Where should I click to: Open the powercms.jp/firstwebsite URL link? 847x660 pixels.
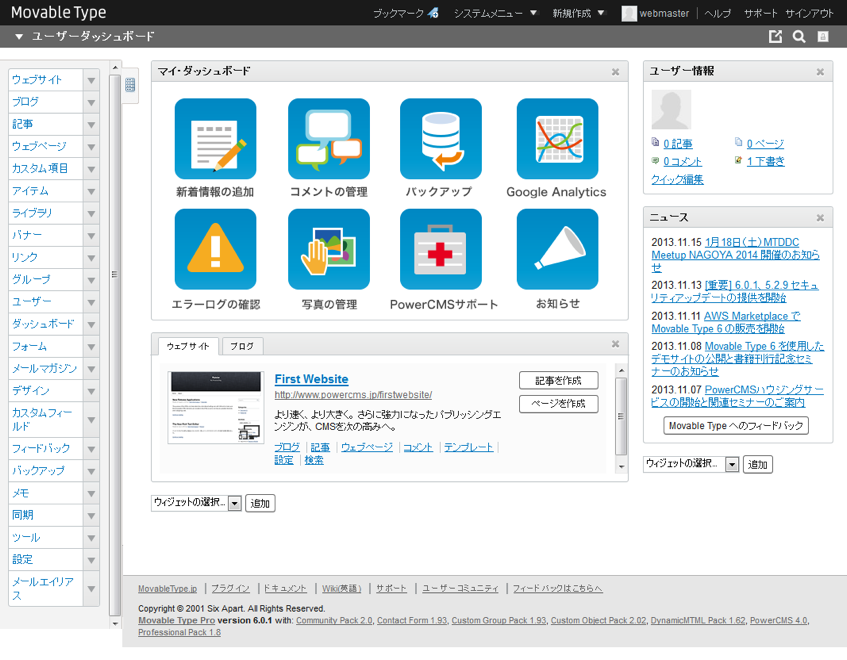[x=353, y=395]
